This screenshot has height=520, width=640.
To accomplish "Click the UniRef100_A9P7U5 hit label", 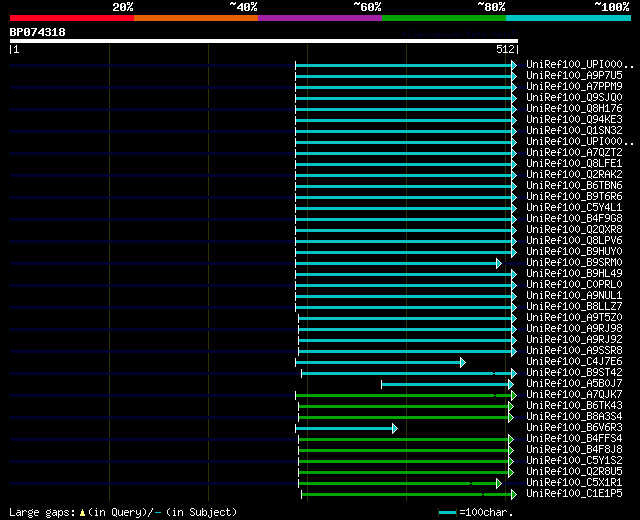I will point(574,76).
